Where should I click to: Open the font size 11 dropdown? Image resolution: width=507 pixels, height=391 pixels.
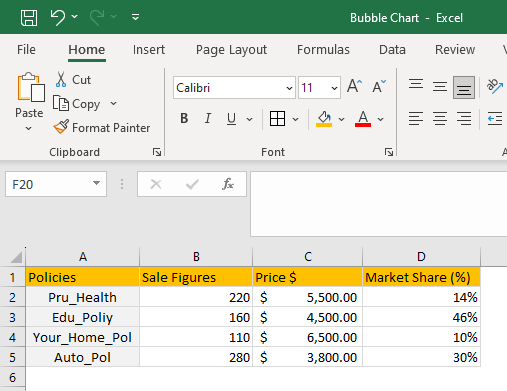click(334, 88)
